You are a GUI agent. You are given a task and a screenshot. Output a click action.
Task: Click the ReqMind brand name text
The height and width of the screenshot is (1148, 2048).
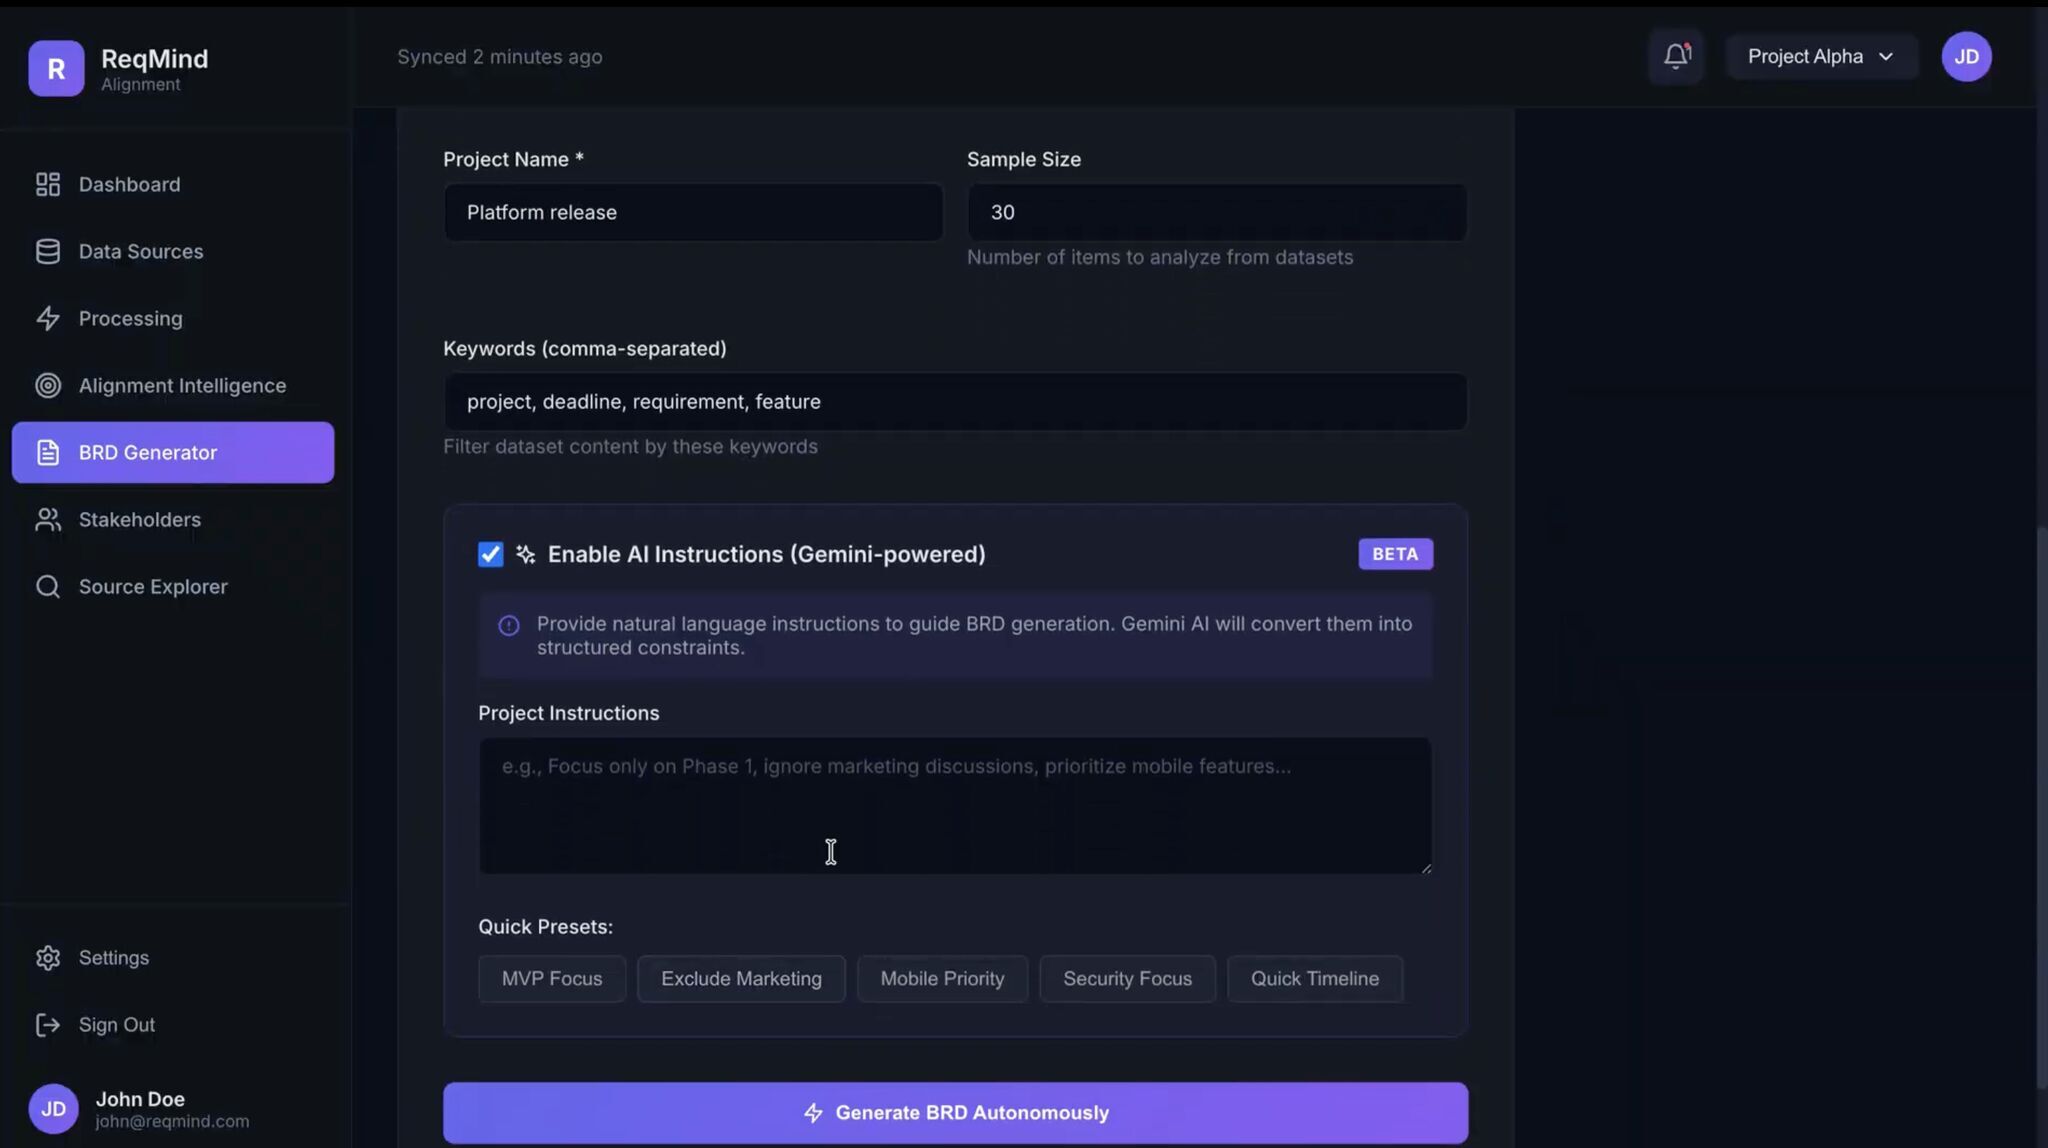(155, 59)
